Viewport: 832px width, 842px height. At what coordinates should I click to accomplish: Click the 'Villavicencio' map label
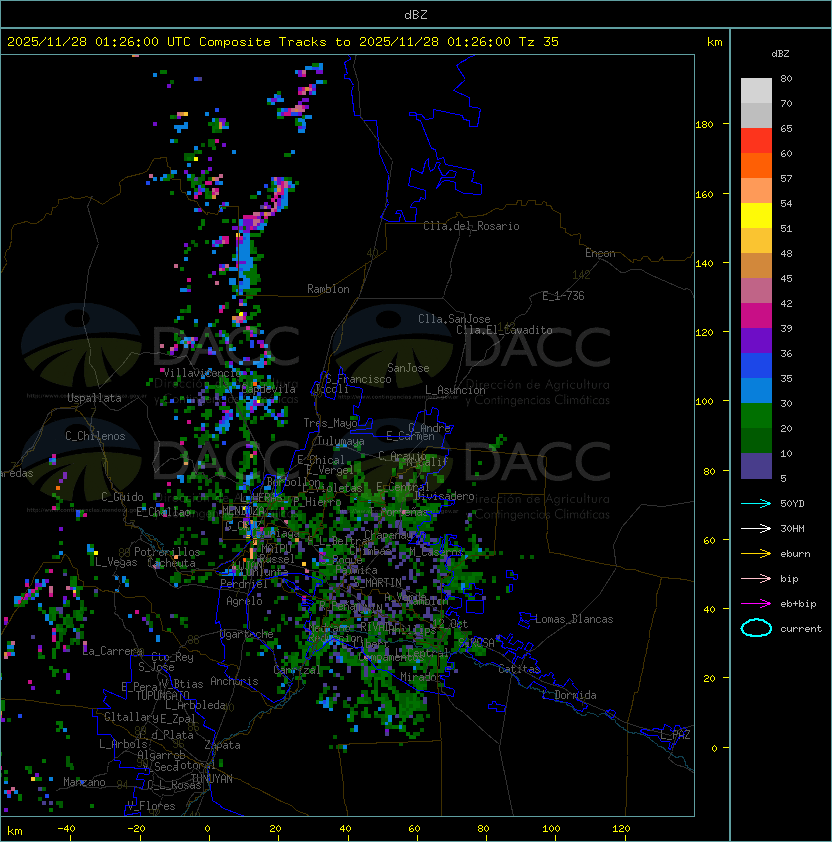click(x=202, y=373)
